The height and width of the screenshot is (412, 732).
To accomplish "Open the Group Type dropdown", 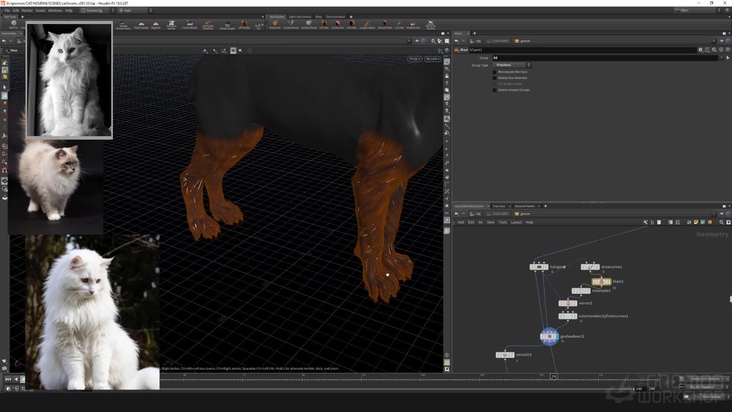I will coord(512,65).
